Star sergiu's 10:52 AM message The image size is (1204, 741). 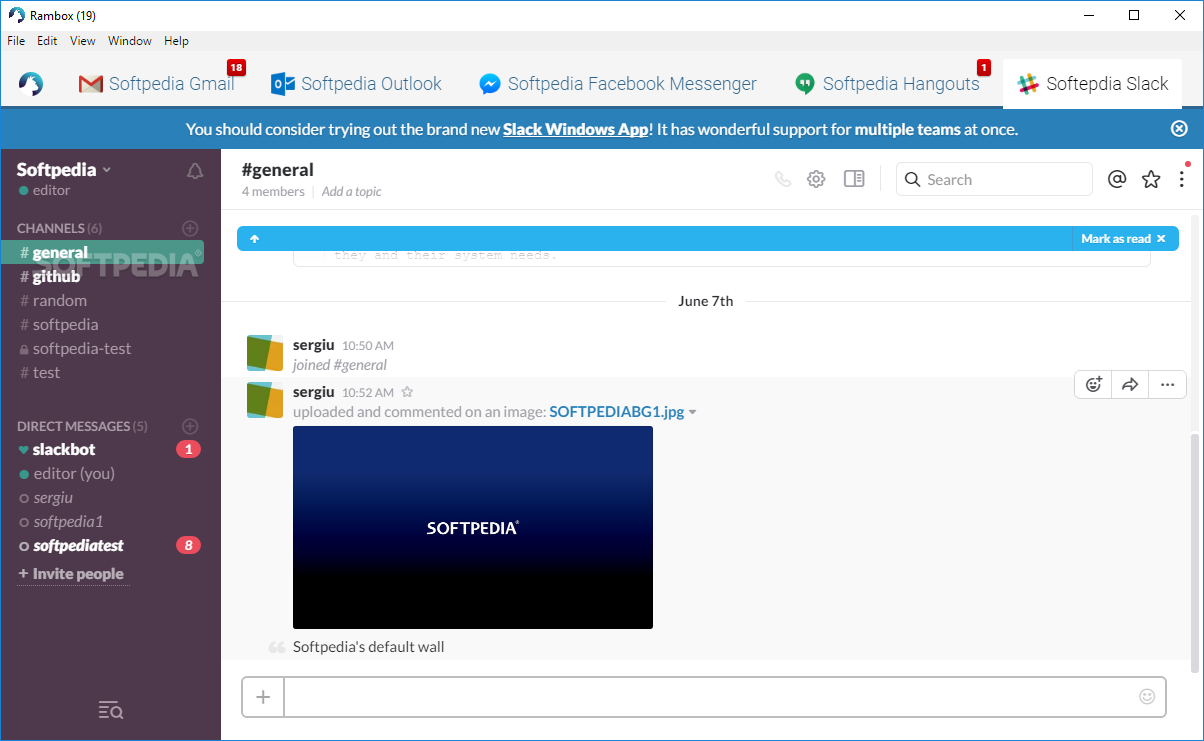point(407,392)
